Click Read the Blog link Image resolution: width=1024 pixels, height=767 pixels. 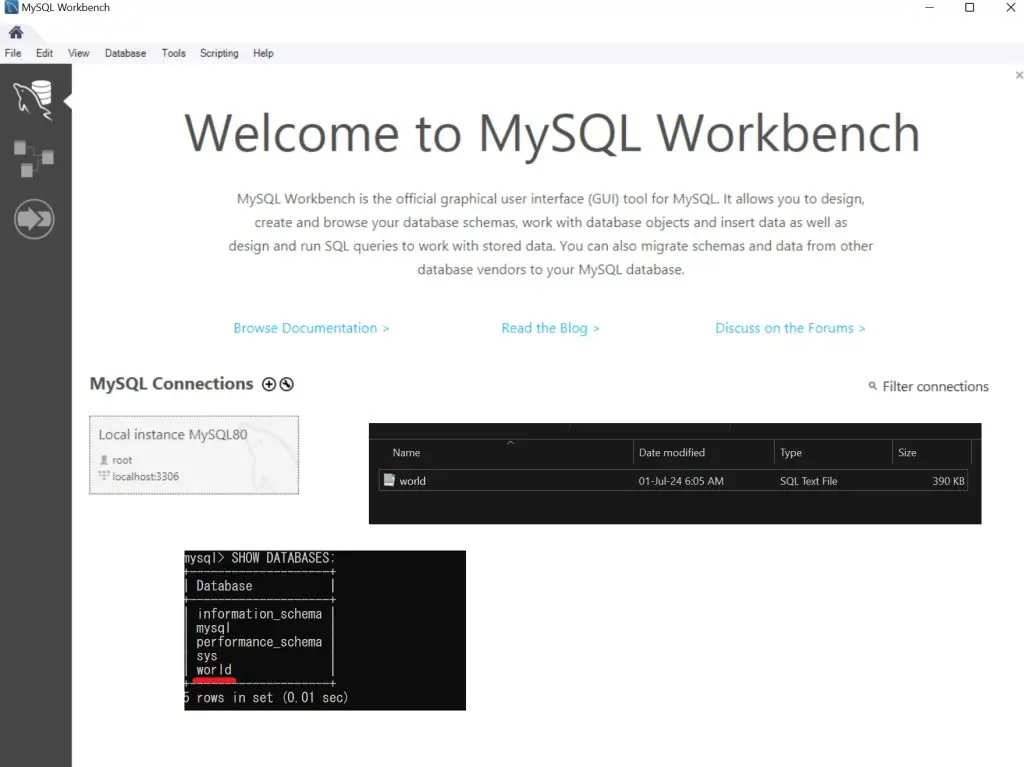[550, 328]
